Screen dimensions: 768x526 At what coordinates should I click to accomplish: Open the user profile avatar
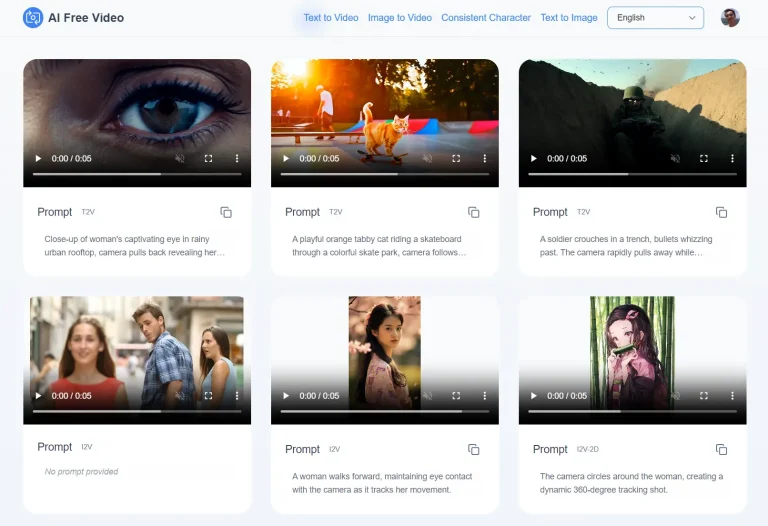(730, 18)
